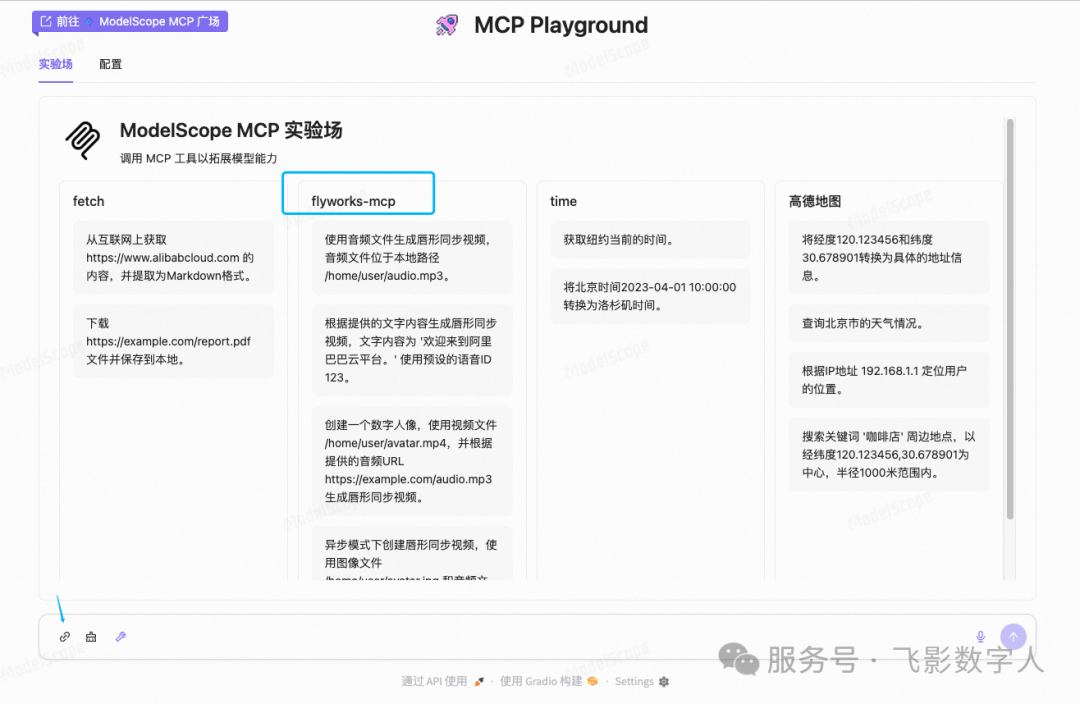This screenshot has width=1080, height=704.
Task: Click the time column heading
Action: click(x=563, y=201)
